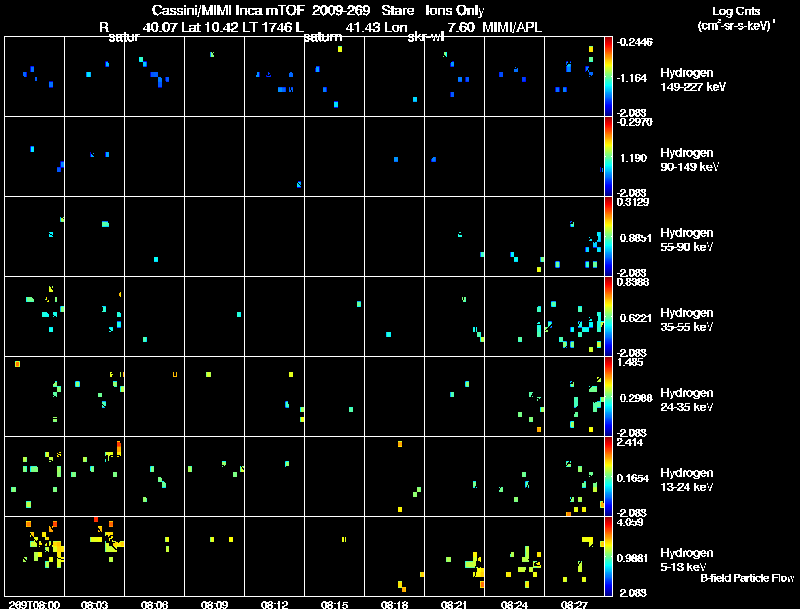The height and width of the screenshot is (609, 800).
Task: Click the 'Cassini/MIMI Inca mTOF' title text
Action: (x=228, y=10)
